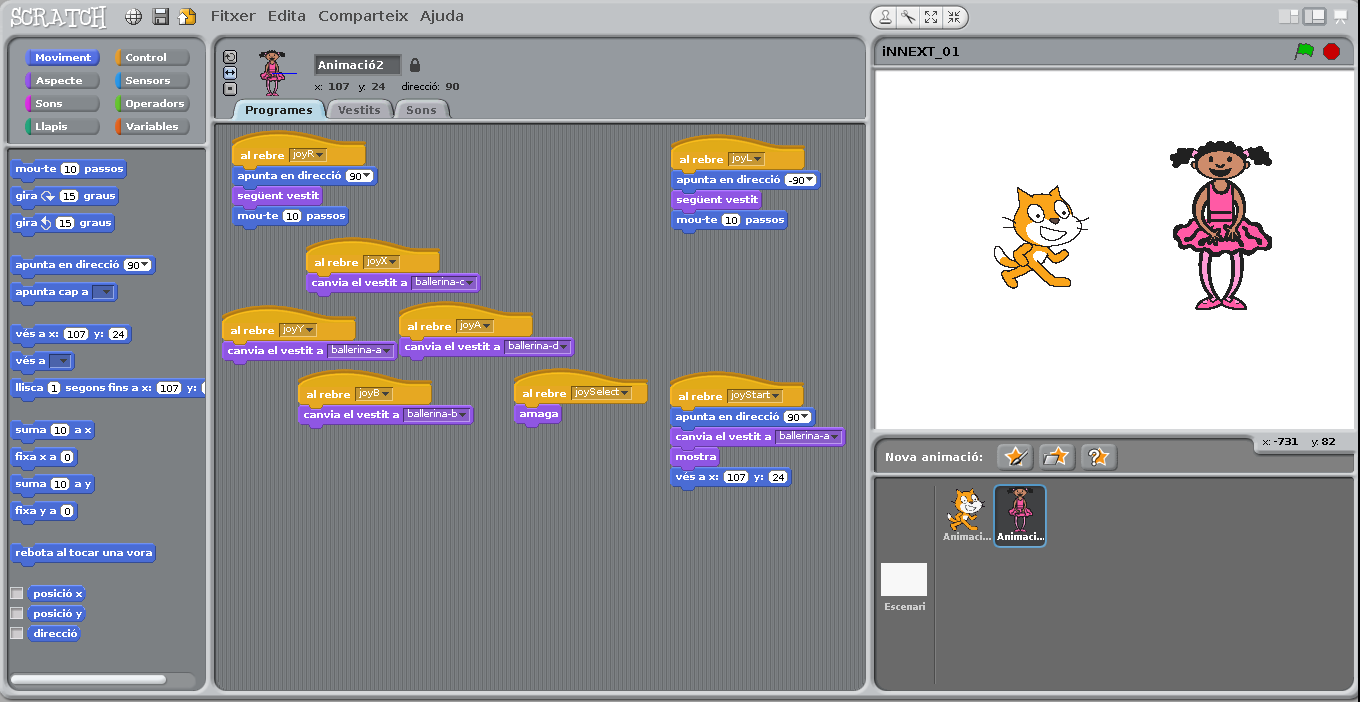The width and height of the screenshot is (1360, 702).
Task: Select the Shrink sprite tool
Action: pyautogui.click(x=953, y=17)
